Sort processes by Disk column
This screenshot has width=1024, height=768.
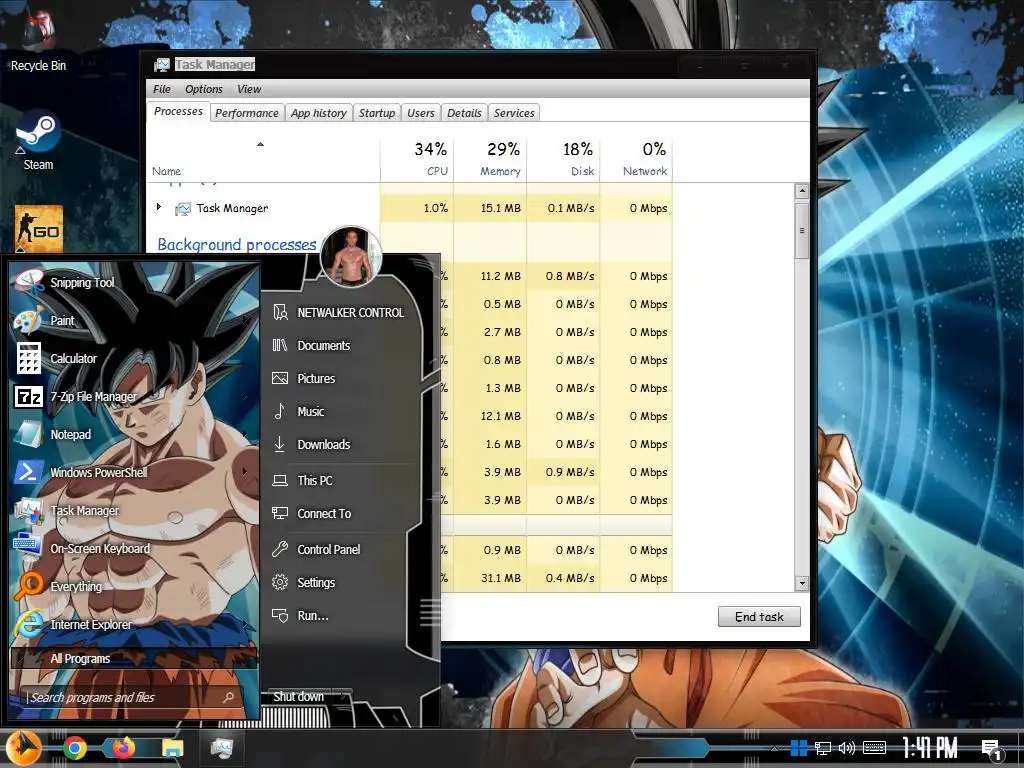564,159
